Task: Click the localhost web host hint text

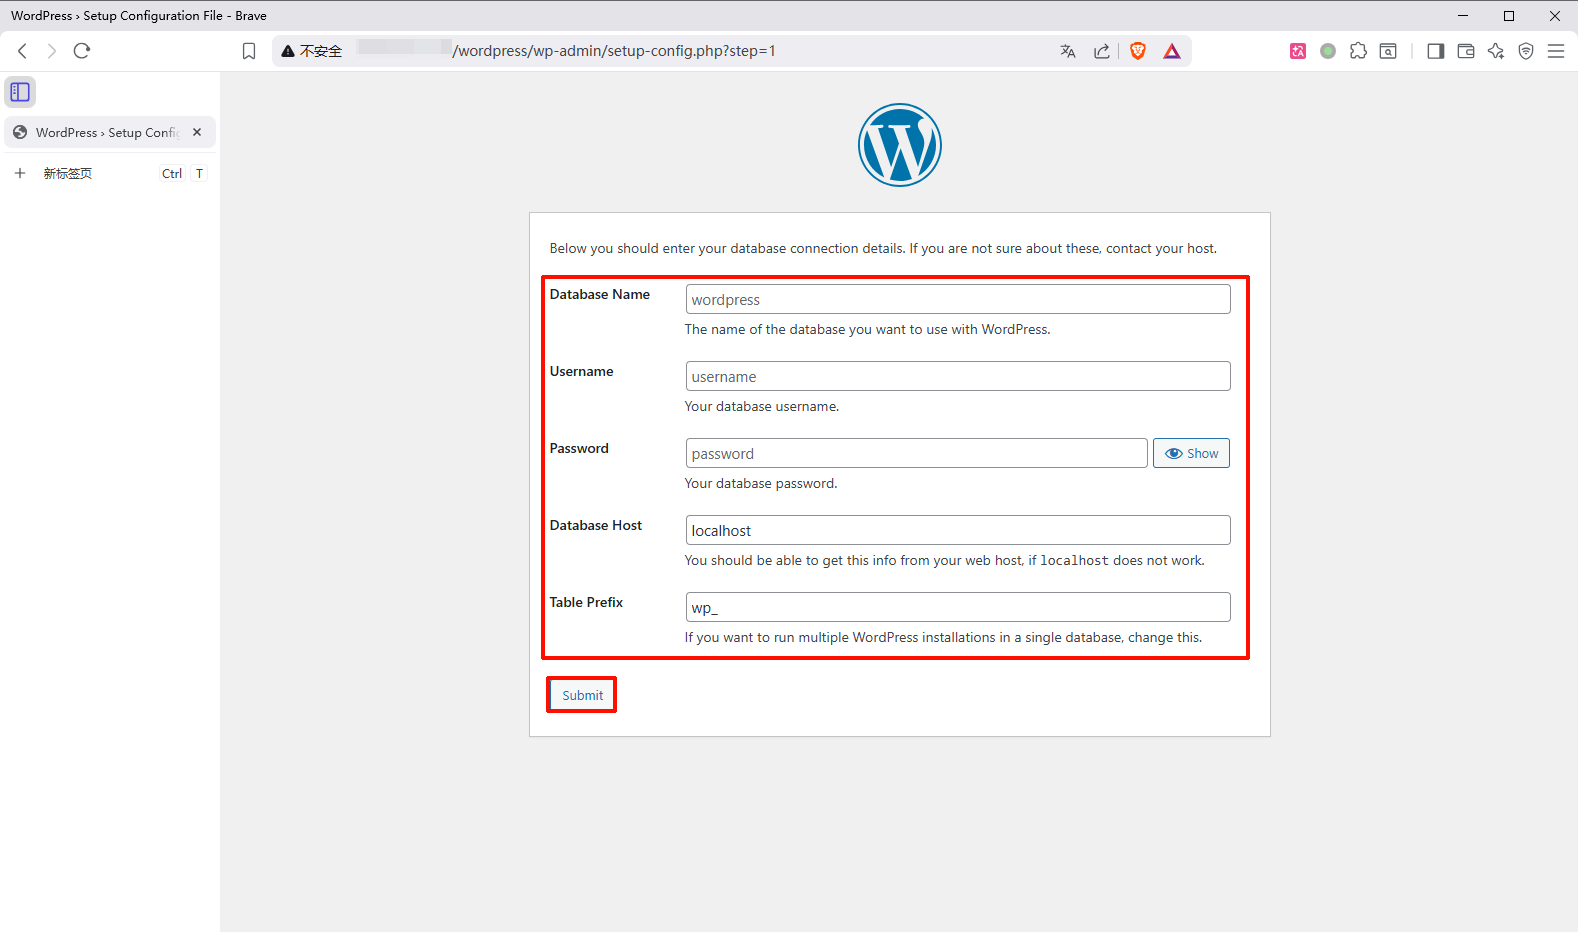Action: click(x=944, y=560)
